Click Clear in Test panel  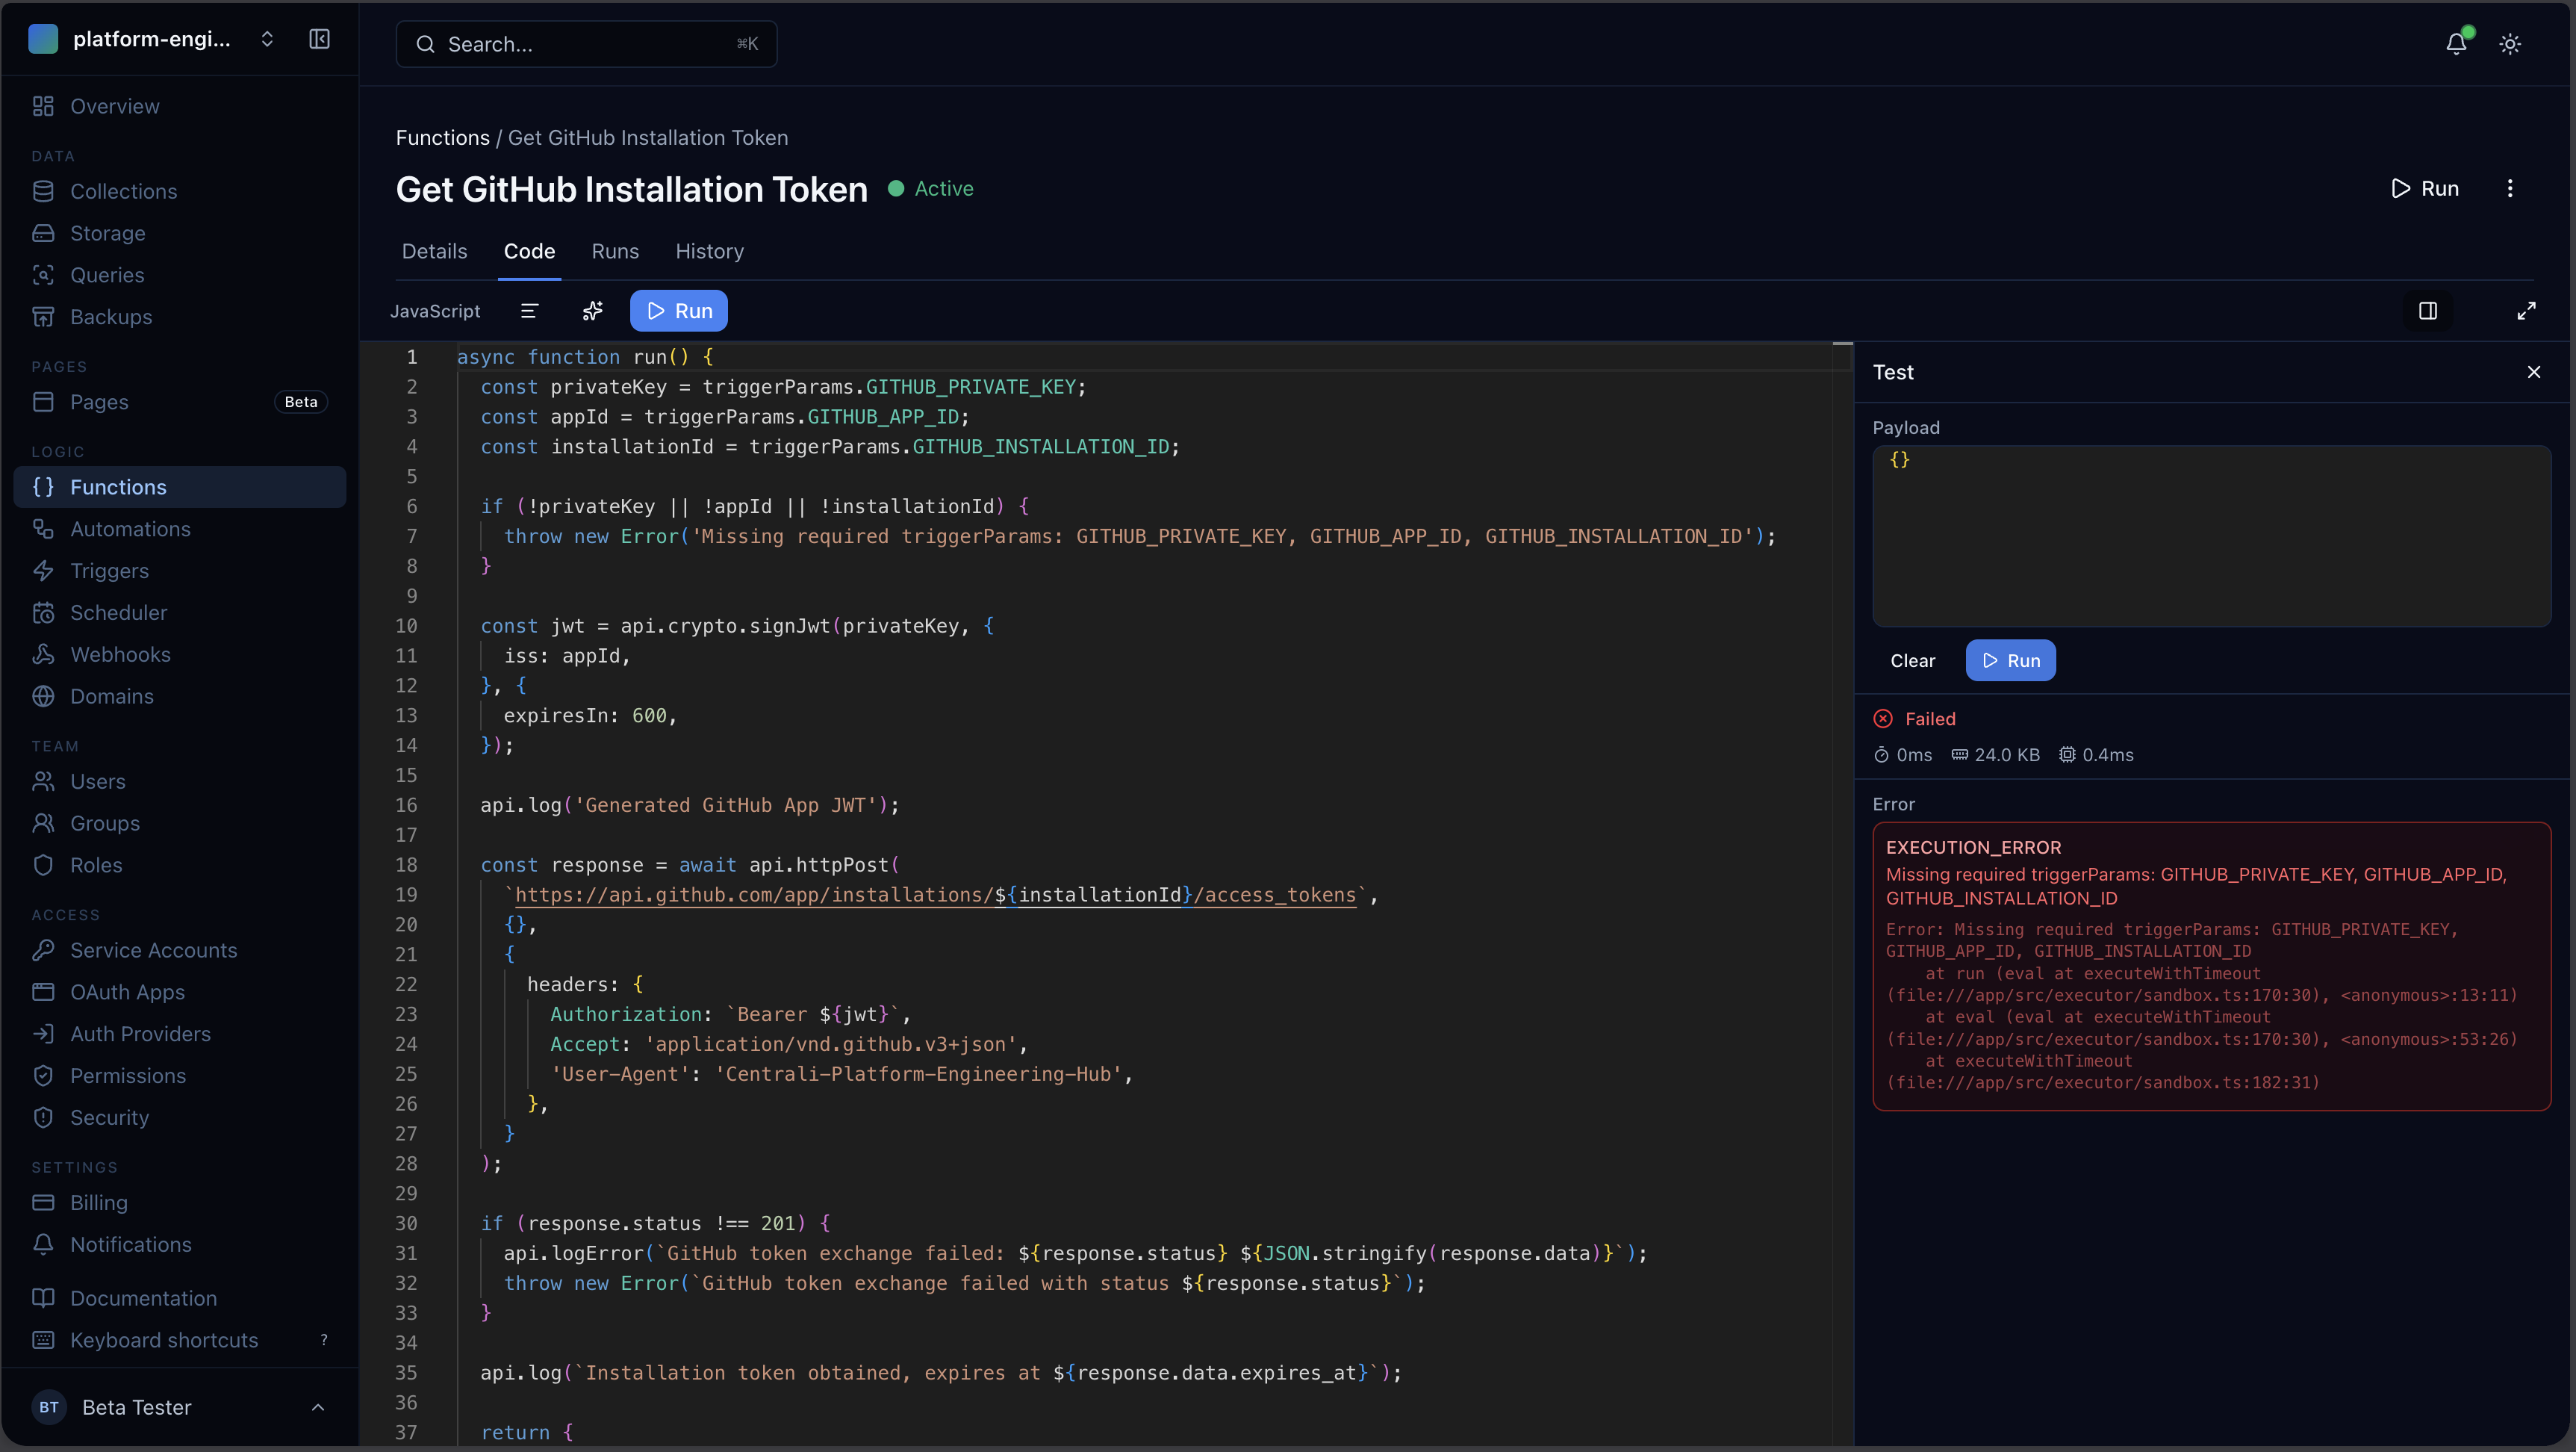1912,661
